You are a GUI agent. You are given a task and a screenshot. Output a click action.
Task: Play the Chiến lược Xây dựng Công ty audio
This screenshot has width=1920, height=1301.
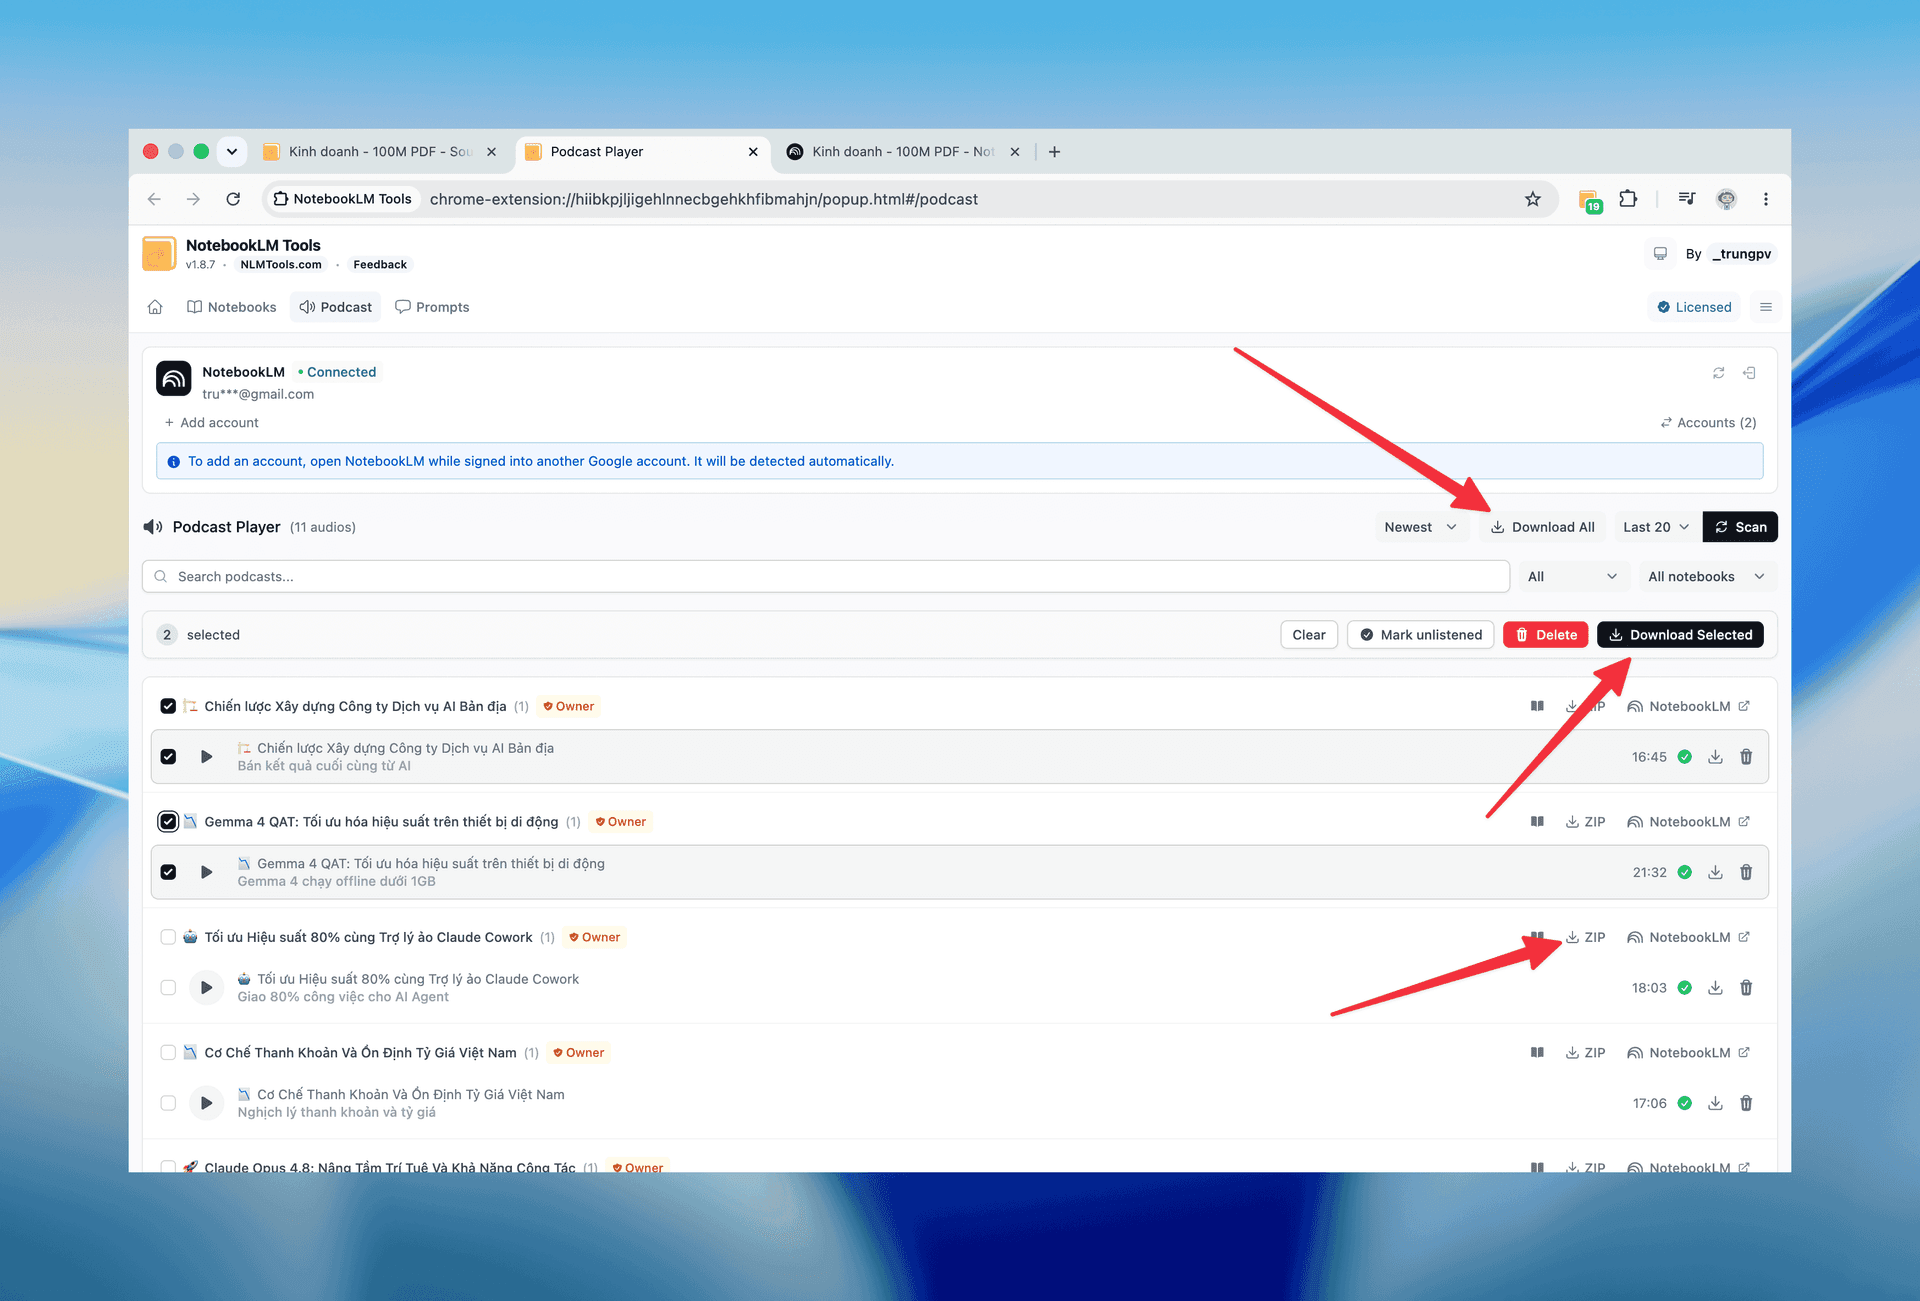pyautogui.click(x=206, y=757)
